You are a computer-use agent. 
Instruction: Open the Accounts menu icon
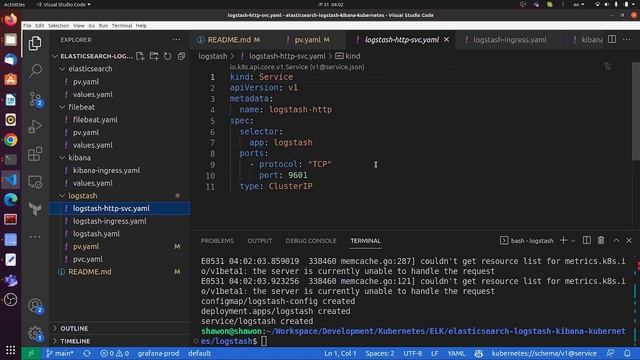pyautogui.click(x=35, y=306)
